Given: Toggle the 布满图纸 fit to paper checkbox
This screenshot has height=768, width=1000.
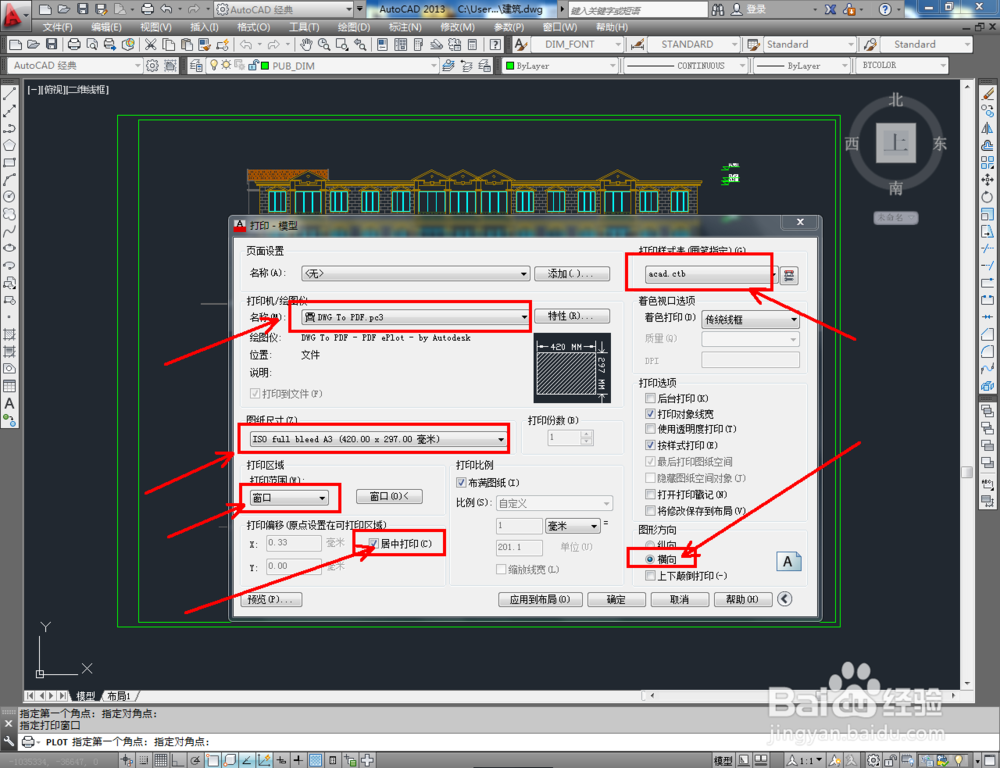Looking at the screenshot, I should [x=461, y=483].
